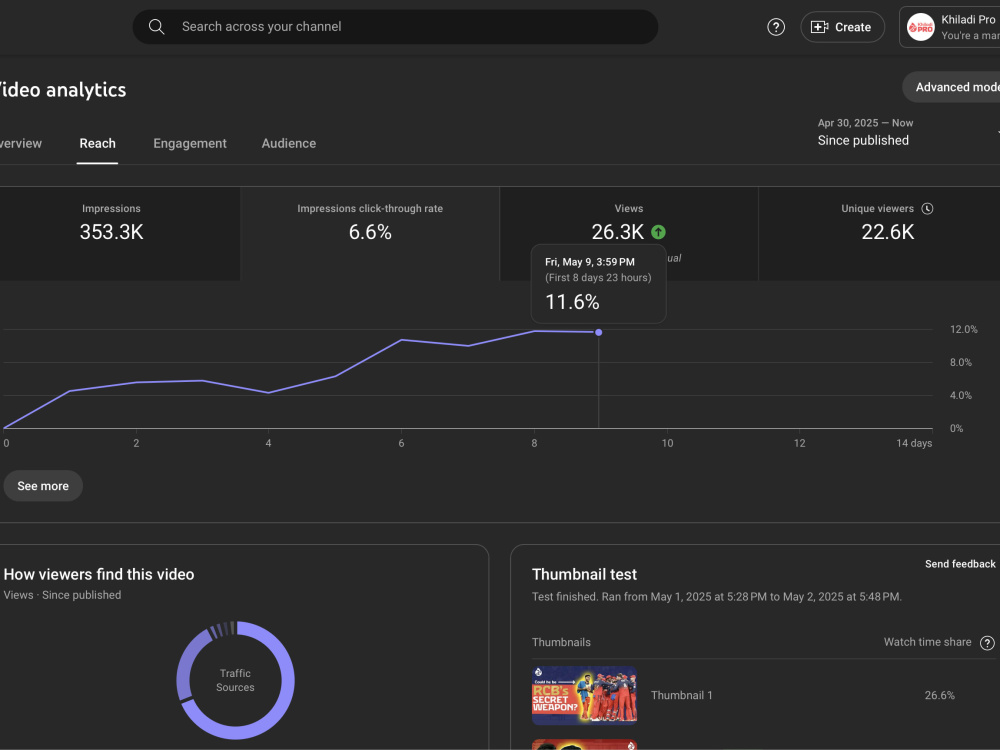
Task: Open the Reach tab
Action: 98,143
